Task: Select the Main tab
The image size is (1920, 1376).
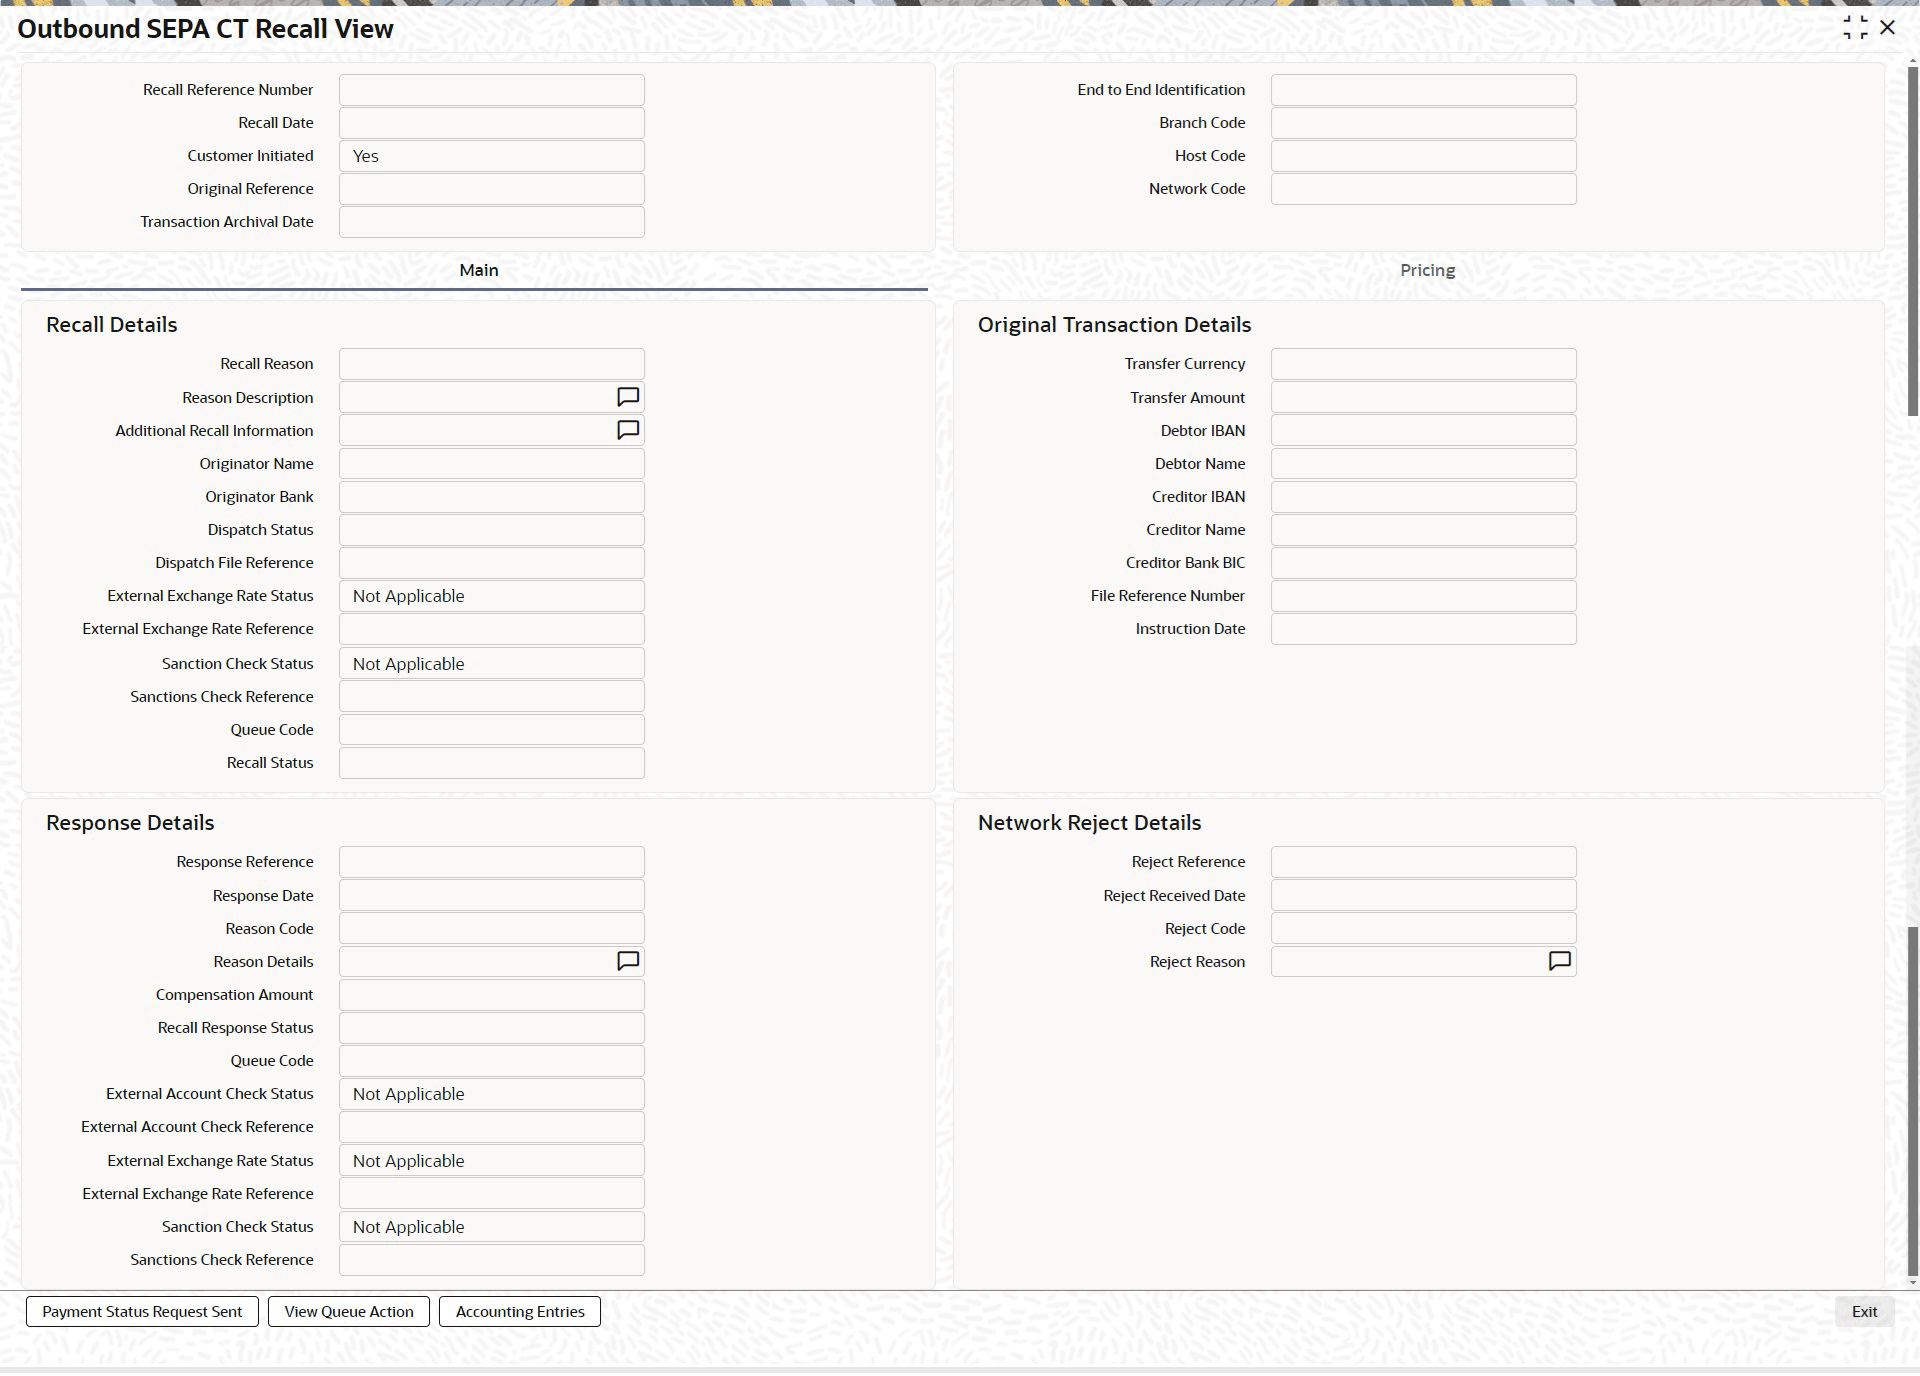Action: [x=478, y=270]
